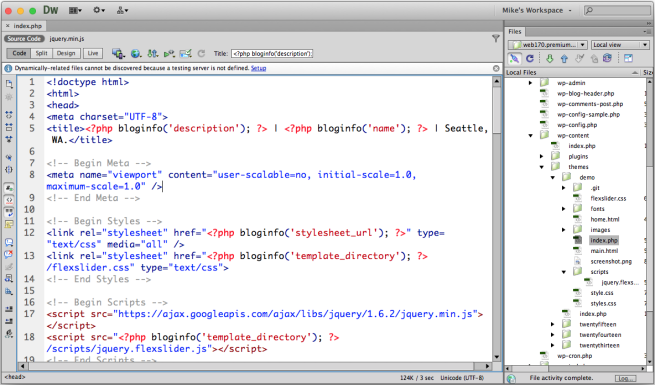
Task: Toggle syntax error alerts in info bar
Action: pyautogui.click(x=9, y=224)
